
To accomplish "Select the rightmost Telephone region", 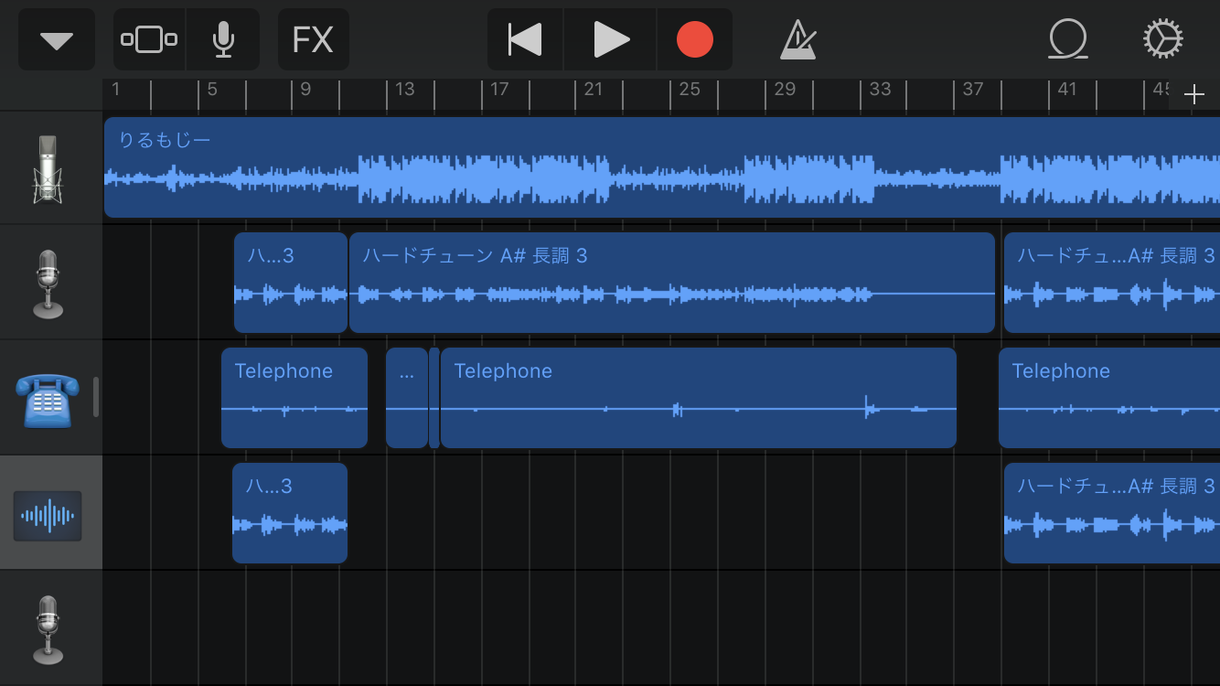I will [x=1109, y=398].
